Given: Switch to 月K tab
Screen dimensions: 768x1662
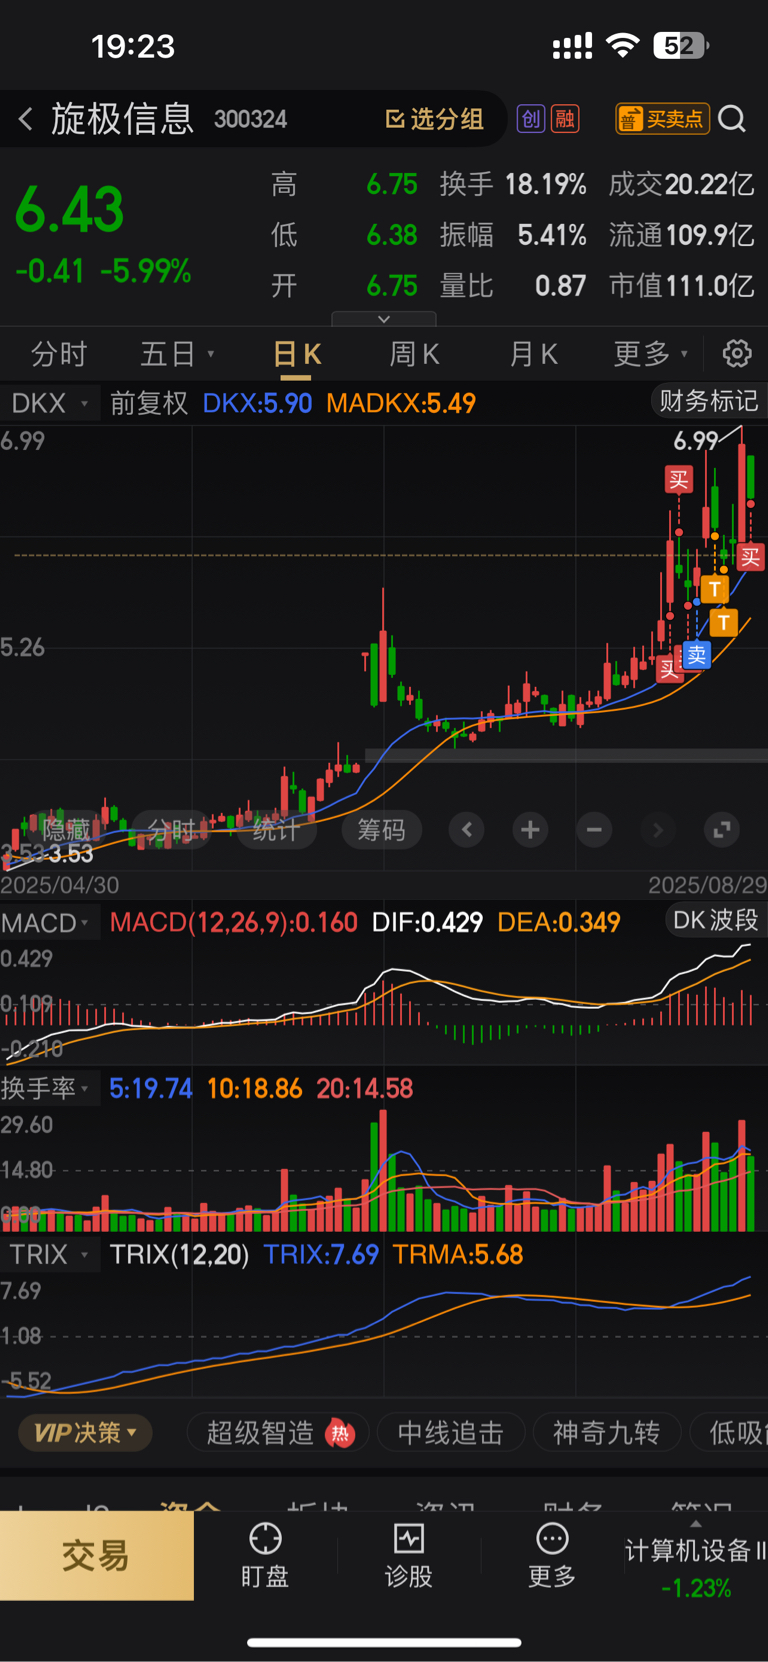Looking at the screenshot, I should click(x=533, y=354).
